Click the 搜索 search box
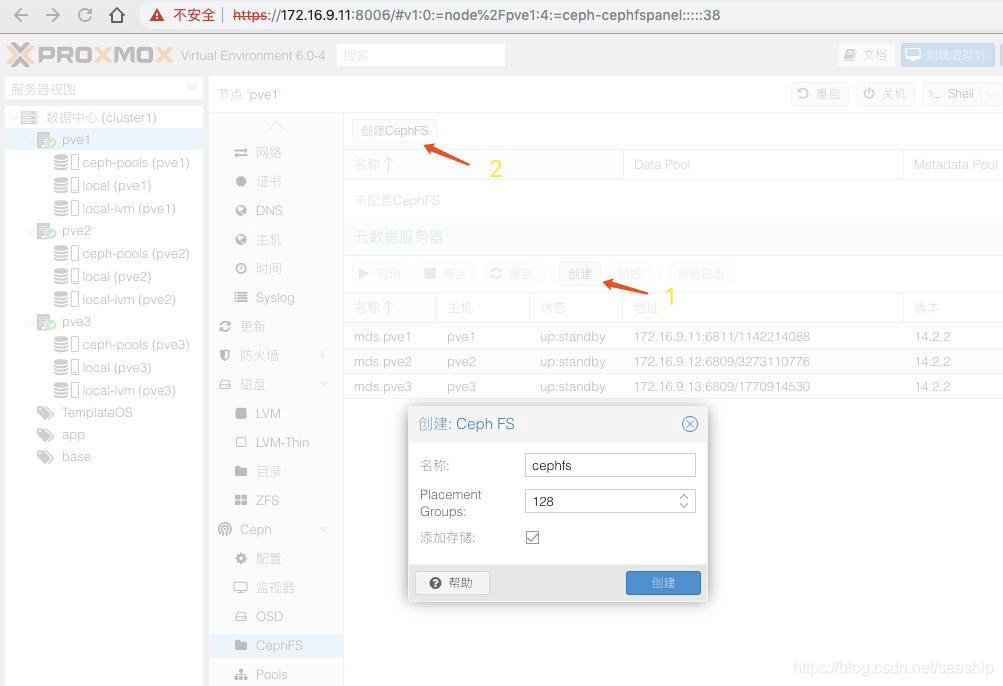This screenshot has width=1003, height=686. tap(421, 55)
